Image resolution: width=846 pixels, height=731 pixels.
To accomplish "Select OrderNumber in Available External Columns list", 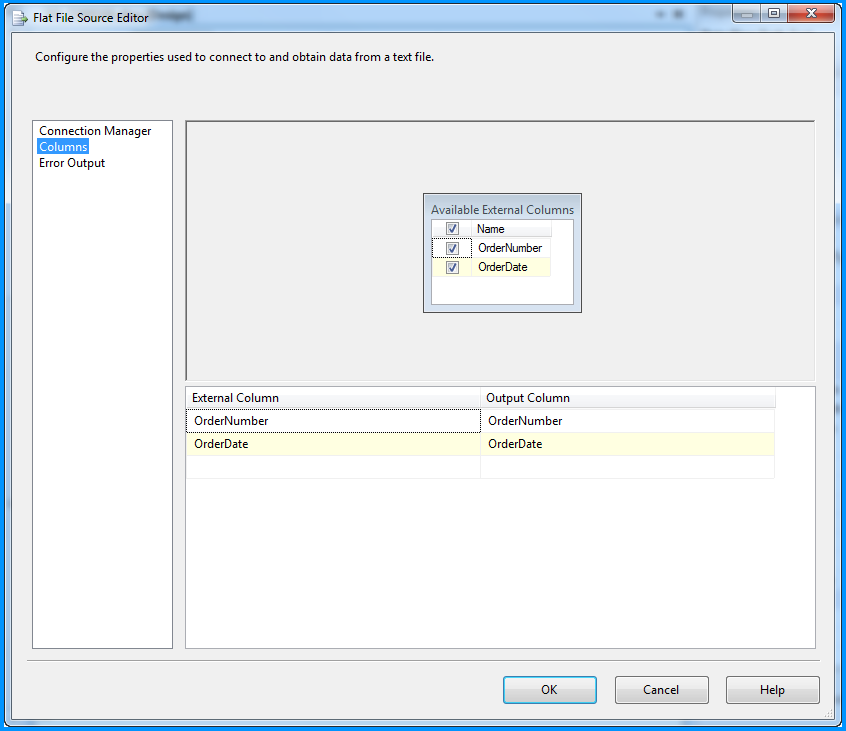I will (510, 248).
